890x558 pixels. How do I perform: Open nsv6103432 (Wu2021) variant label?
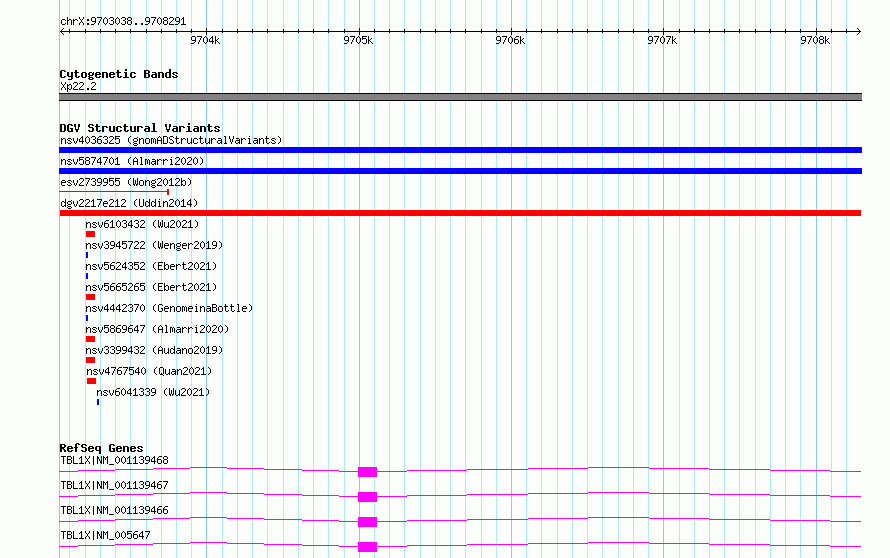point(142,224)
